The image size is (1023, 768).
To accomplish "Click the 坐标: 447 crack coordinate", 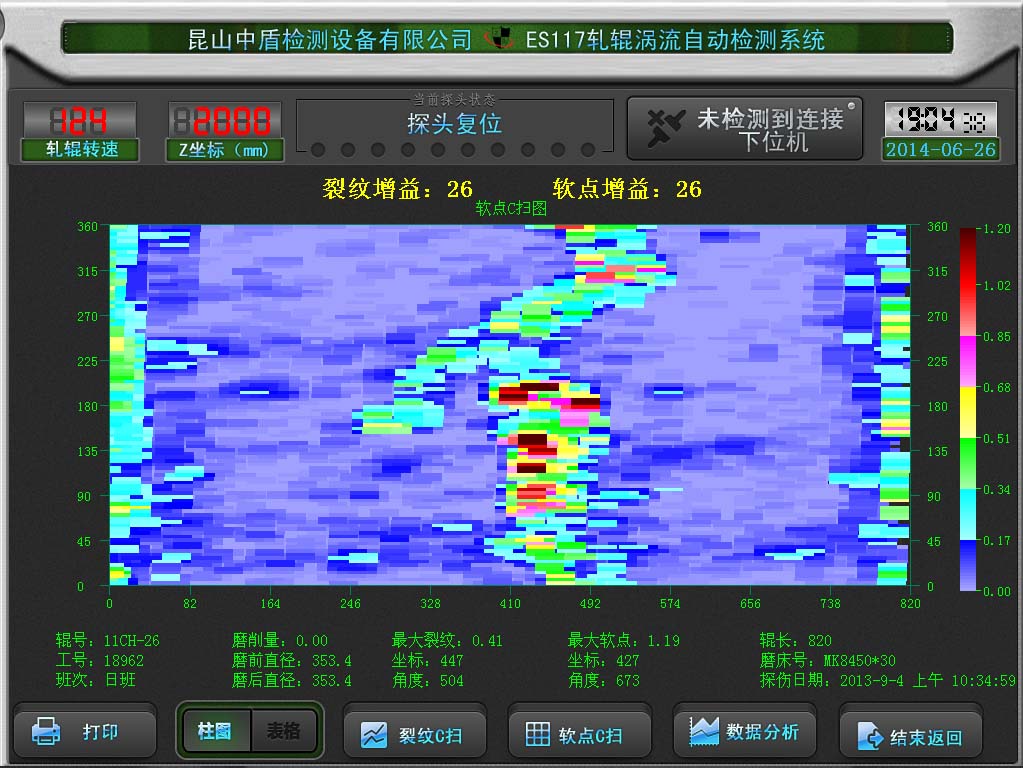I will click(428, 660).
